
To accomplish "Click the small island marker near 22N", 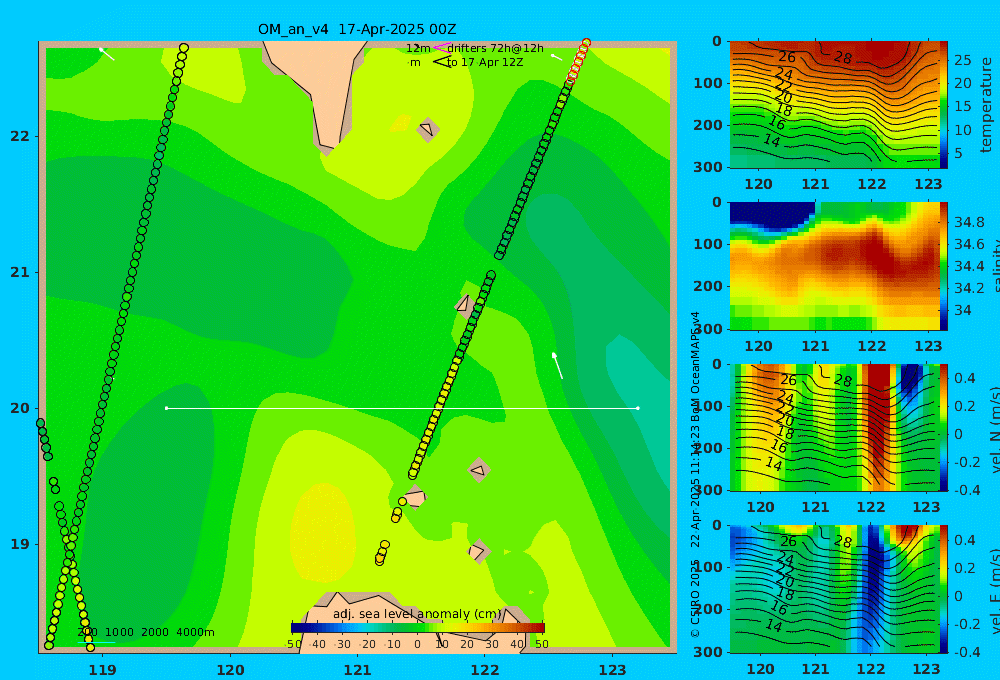I will (427, 129).
